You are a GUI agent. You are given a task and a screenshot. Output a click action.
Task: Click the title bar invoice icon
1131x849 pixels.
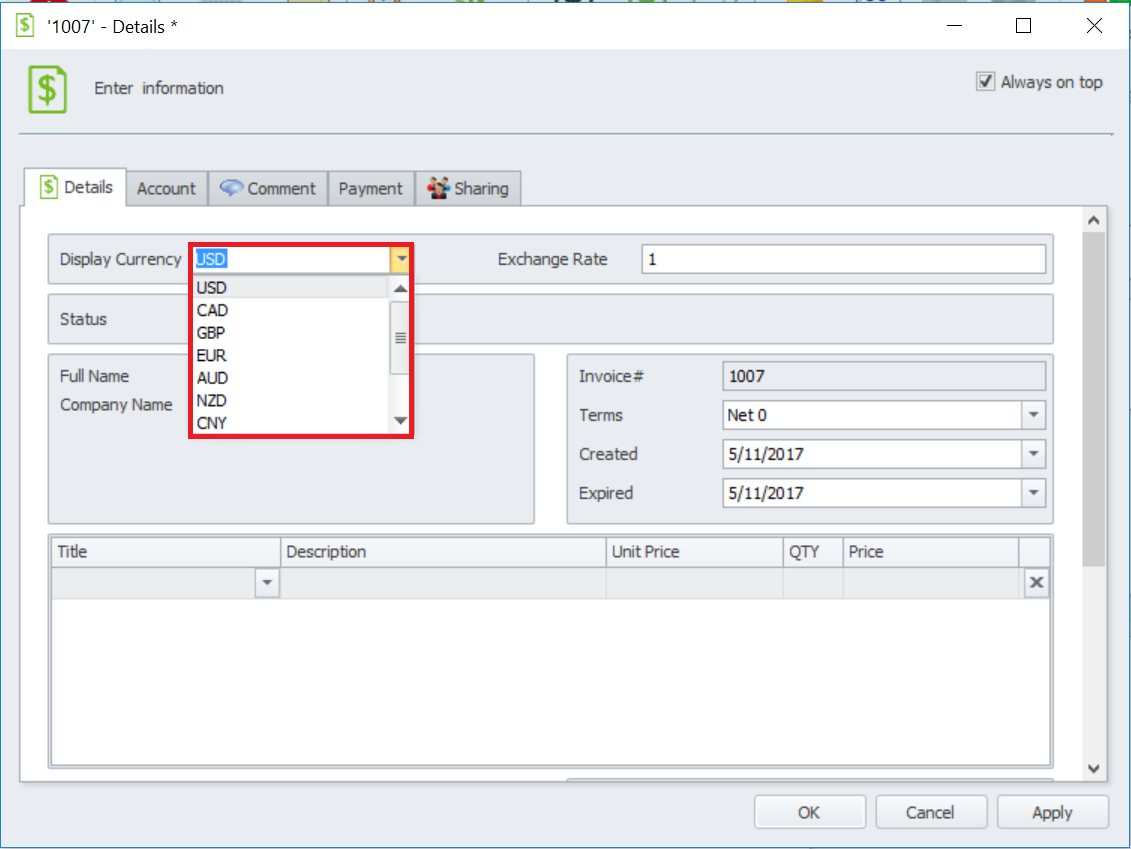[x=24, y=26]
